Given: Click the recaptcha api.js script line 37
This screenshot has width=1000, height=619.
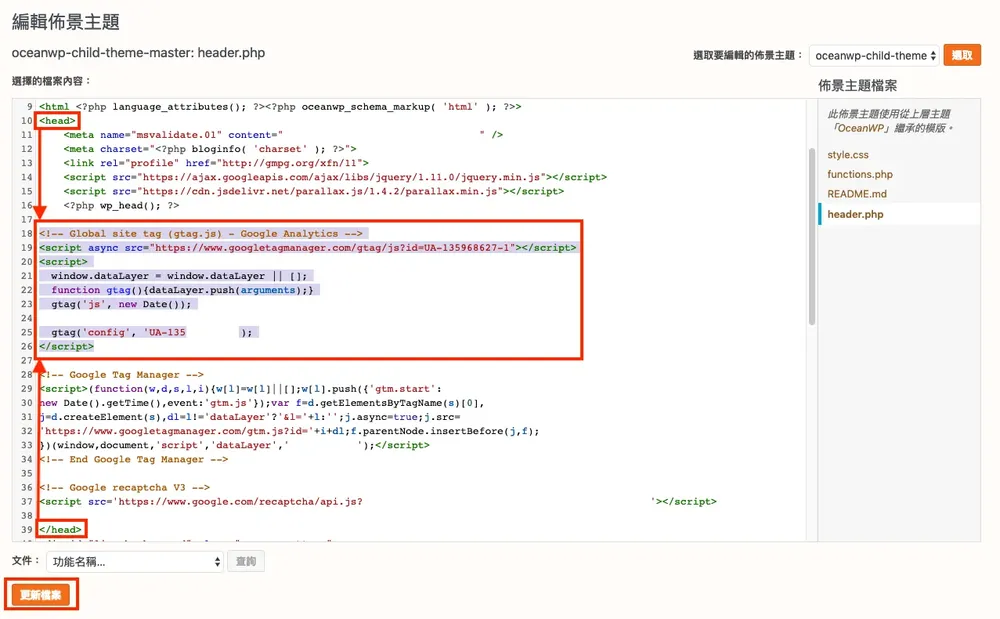Looking at the screenshot, I should pyautogui.click(x=378, y=502).
